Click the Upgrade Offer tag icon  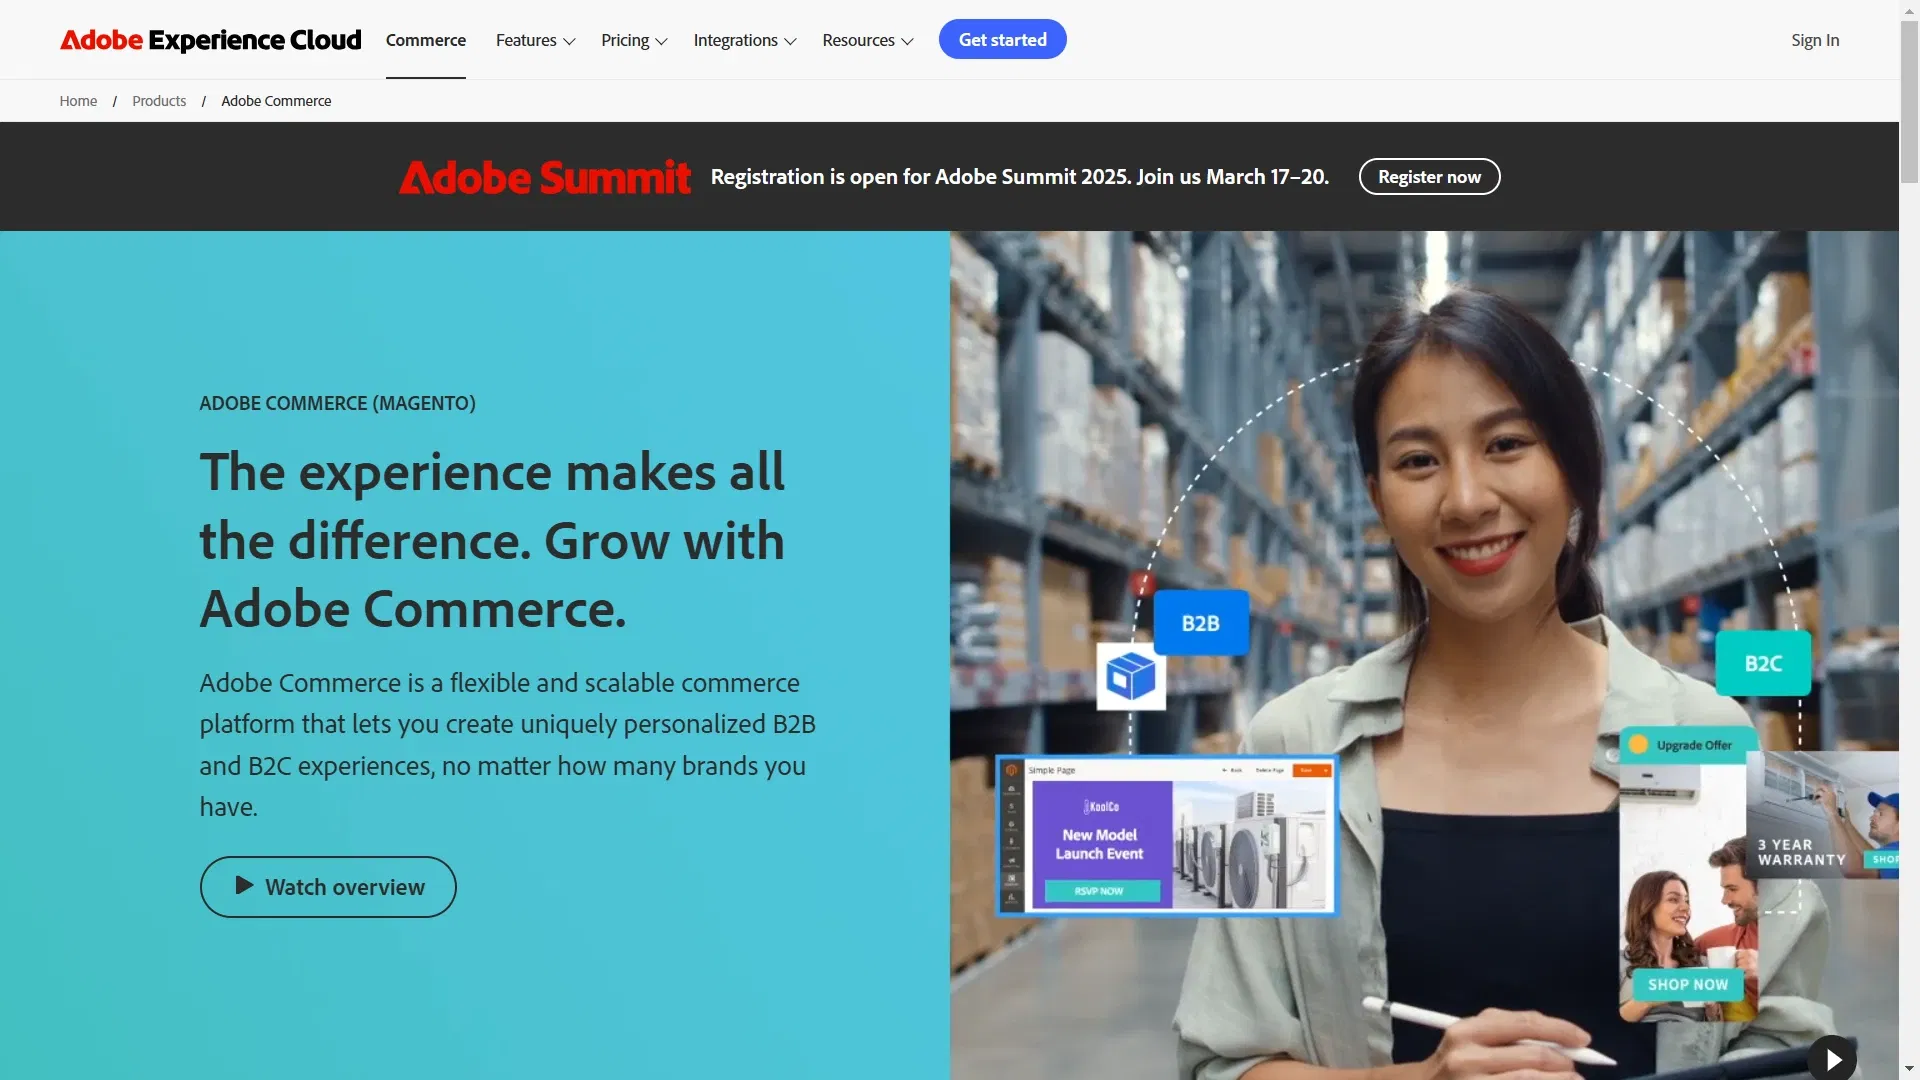(1638, 744)
